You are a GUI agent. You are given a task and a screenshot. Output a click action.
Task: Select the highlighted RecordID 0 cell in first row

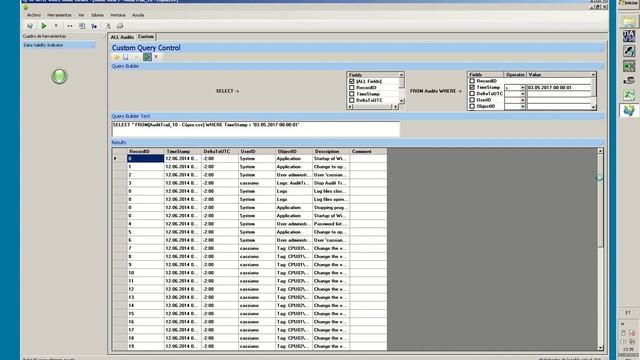coord(146,158)
